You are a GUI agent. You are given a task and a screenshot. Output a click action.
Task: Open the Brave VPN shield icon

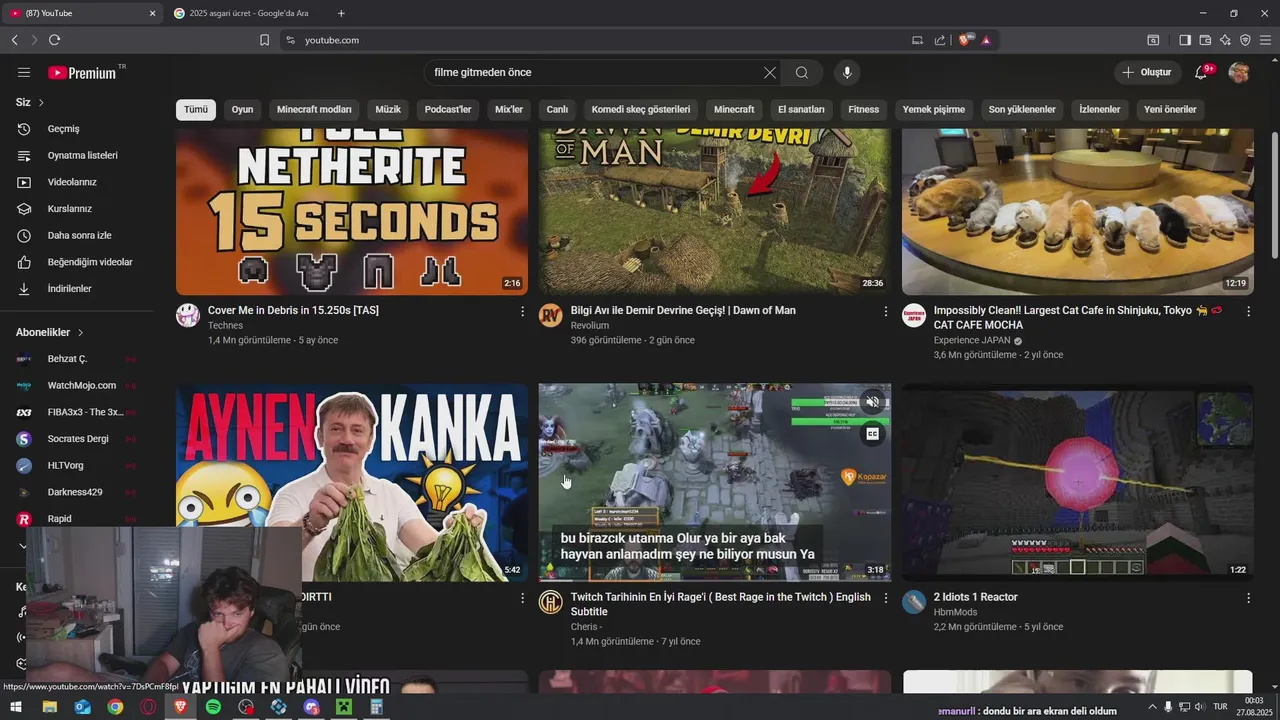coord(1245,40)
